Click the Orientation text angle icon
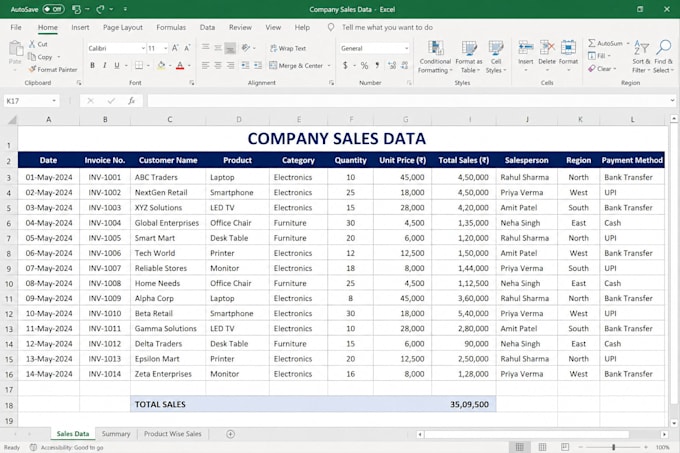 tap(246, 48)
